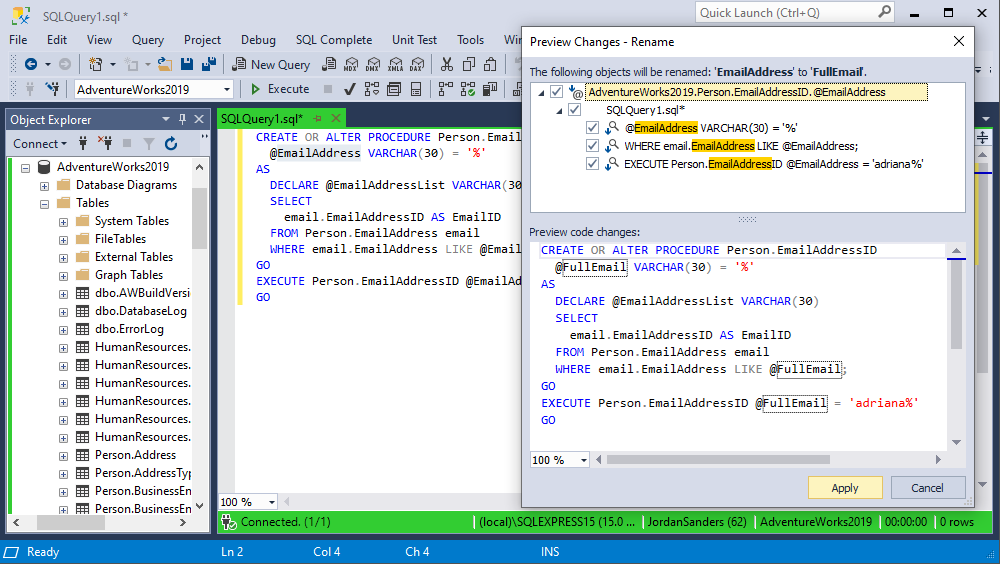The width and height of the screenshot is (1000, 564).
Task: Open the preview zoom 100 % dropdown
Action: (583, 460)
